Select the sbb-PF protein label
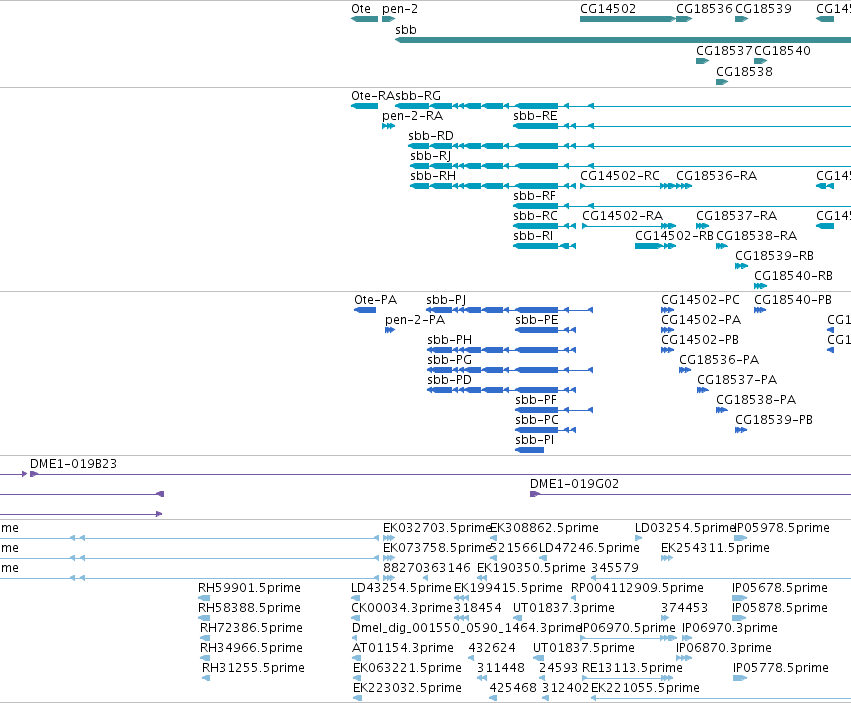 pyautogui.click(x=536, y=400)
